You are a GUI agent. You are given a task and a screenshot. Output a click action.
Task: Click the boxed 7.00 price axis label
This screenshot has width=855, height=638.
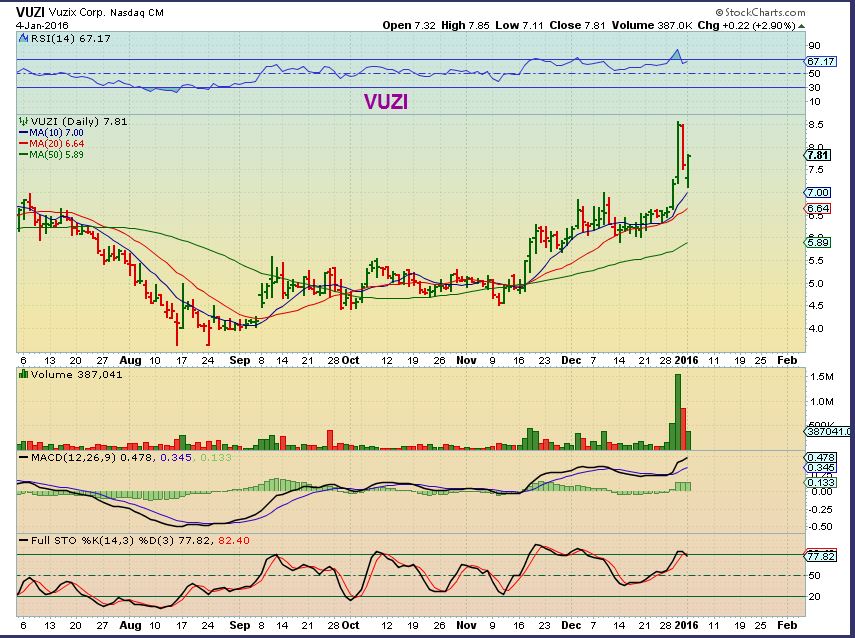818,192
